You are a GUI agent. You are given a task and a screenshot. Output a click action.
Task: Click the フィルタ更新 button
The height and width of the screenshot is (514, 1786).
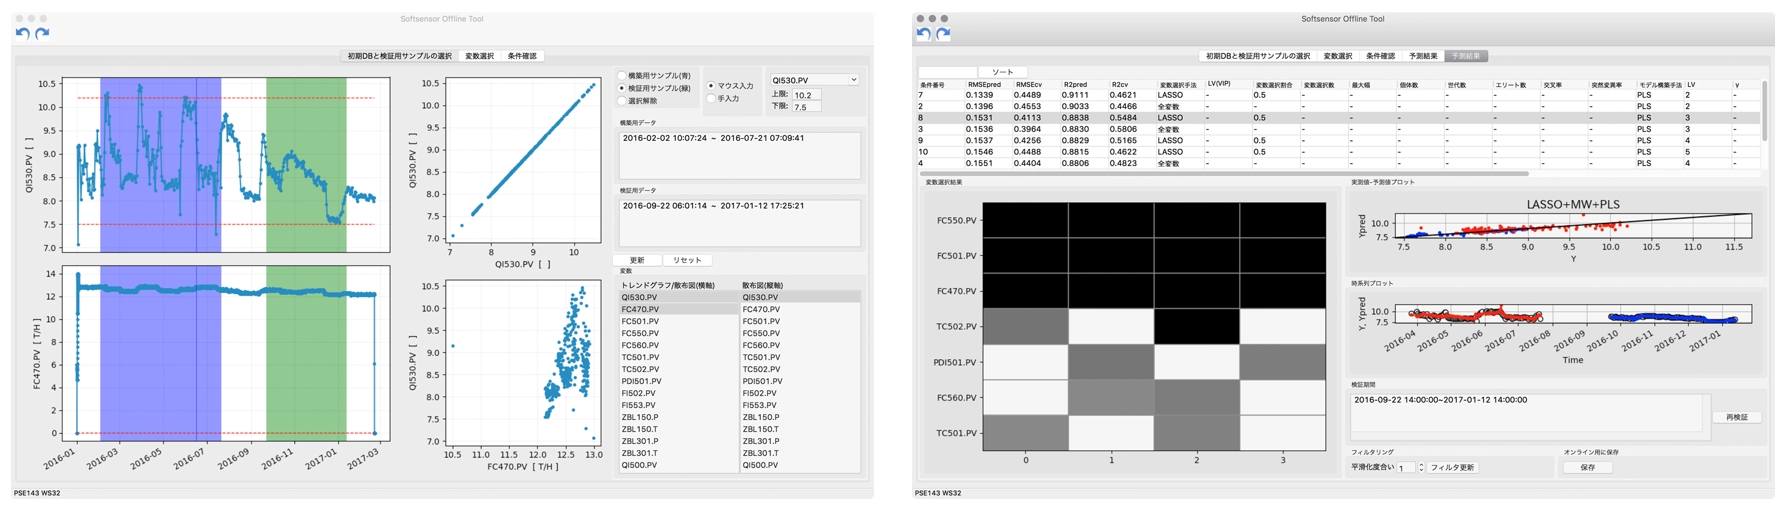click(x=1452, y=468)
